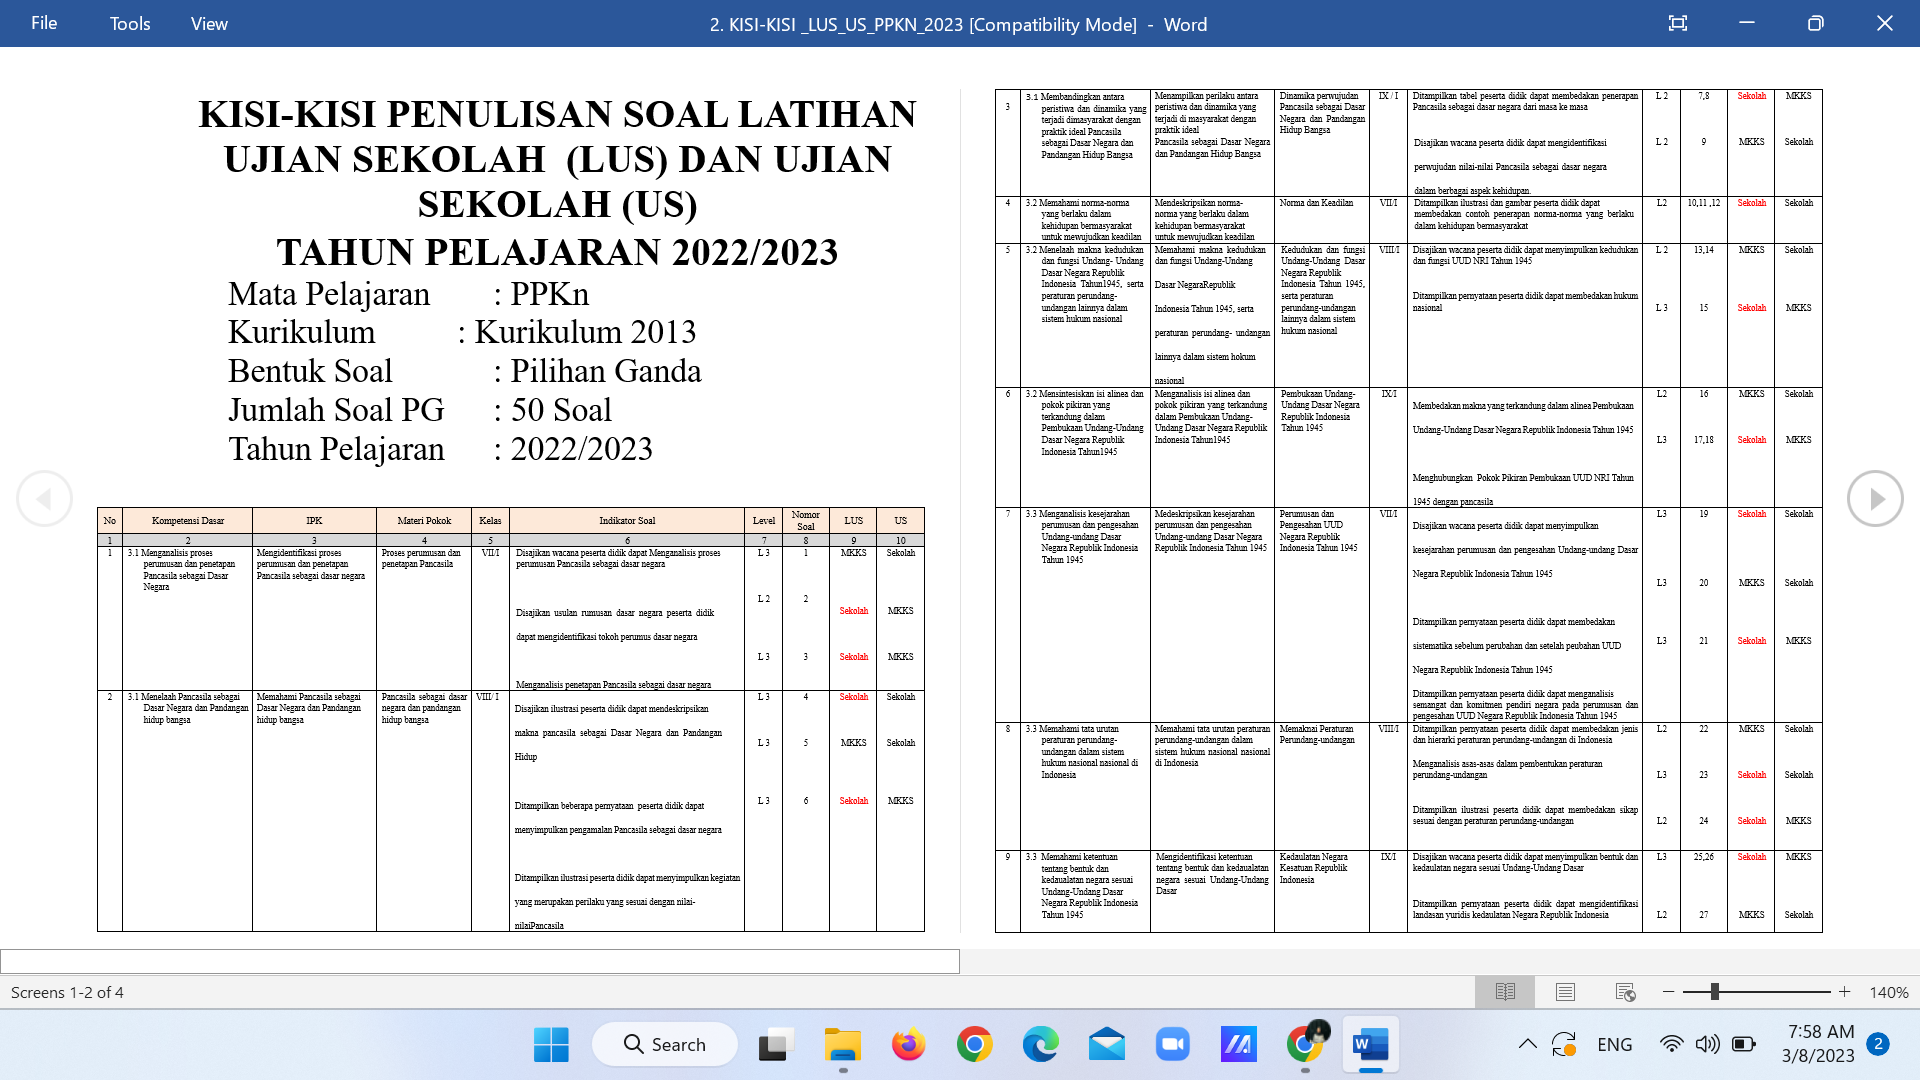This screenshot has height=1080, width=1920.
Task: Click the 'Level' column header
Action: click(764, 521)
